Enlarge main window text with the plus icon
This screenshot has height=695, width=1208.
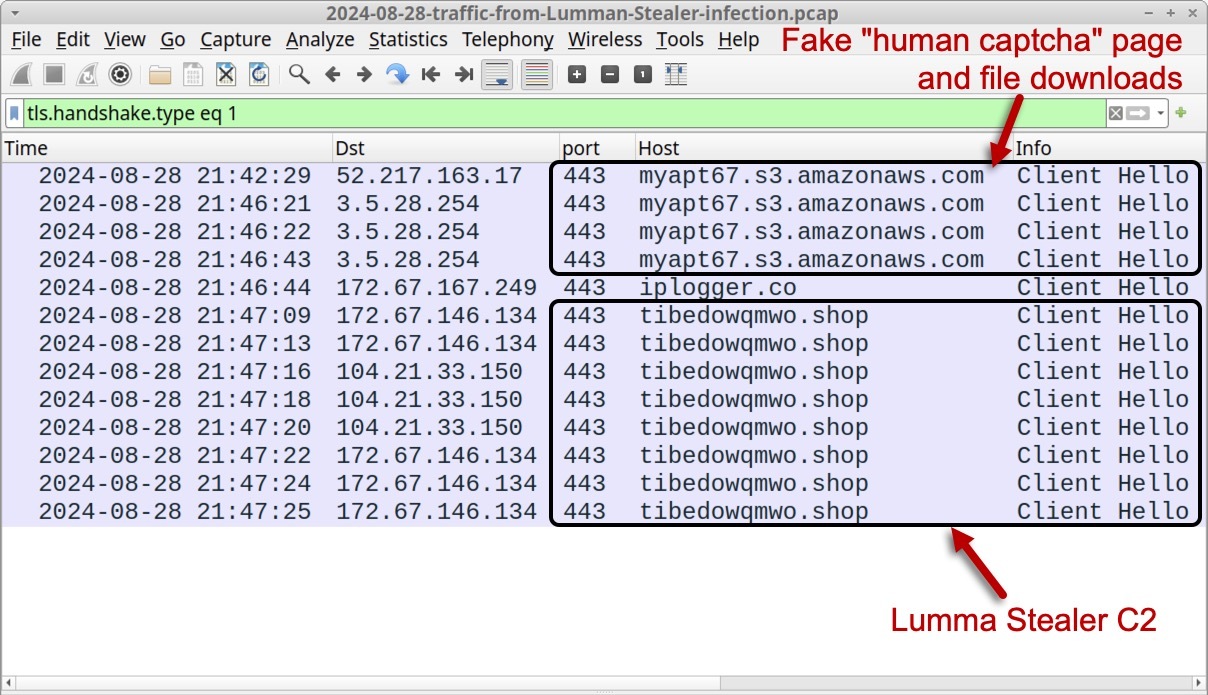[x=577, y=74]
